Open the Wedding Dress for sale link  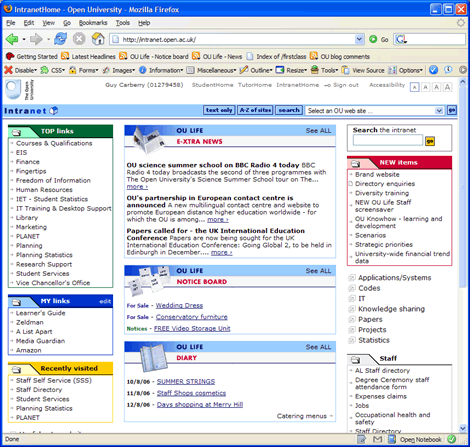179,305
